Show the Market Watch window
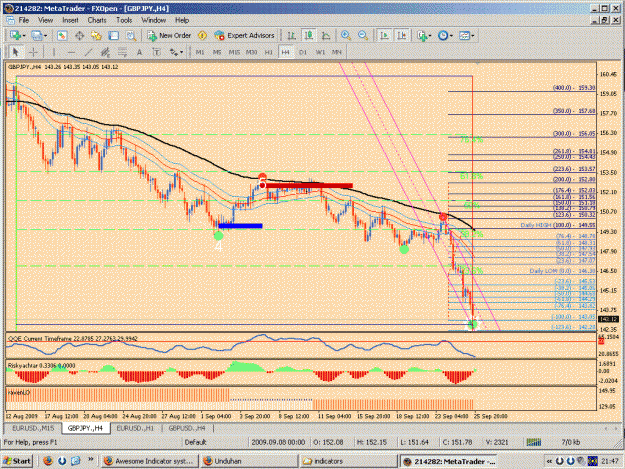The height and width of the screenshot is (469, 625). pos(61,35)
